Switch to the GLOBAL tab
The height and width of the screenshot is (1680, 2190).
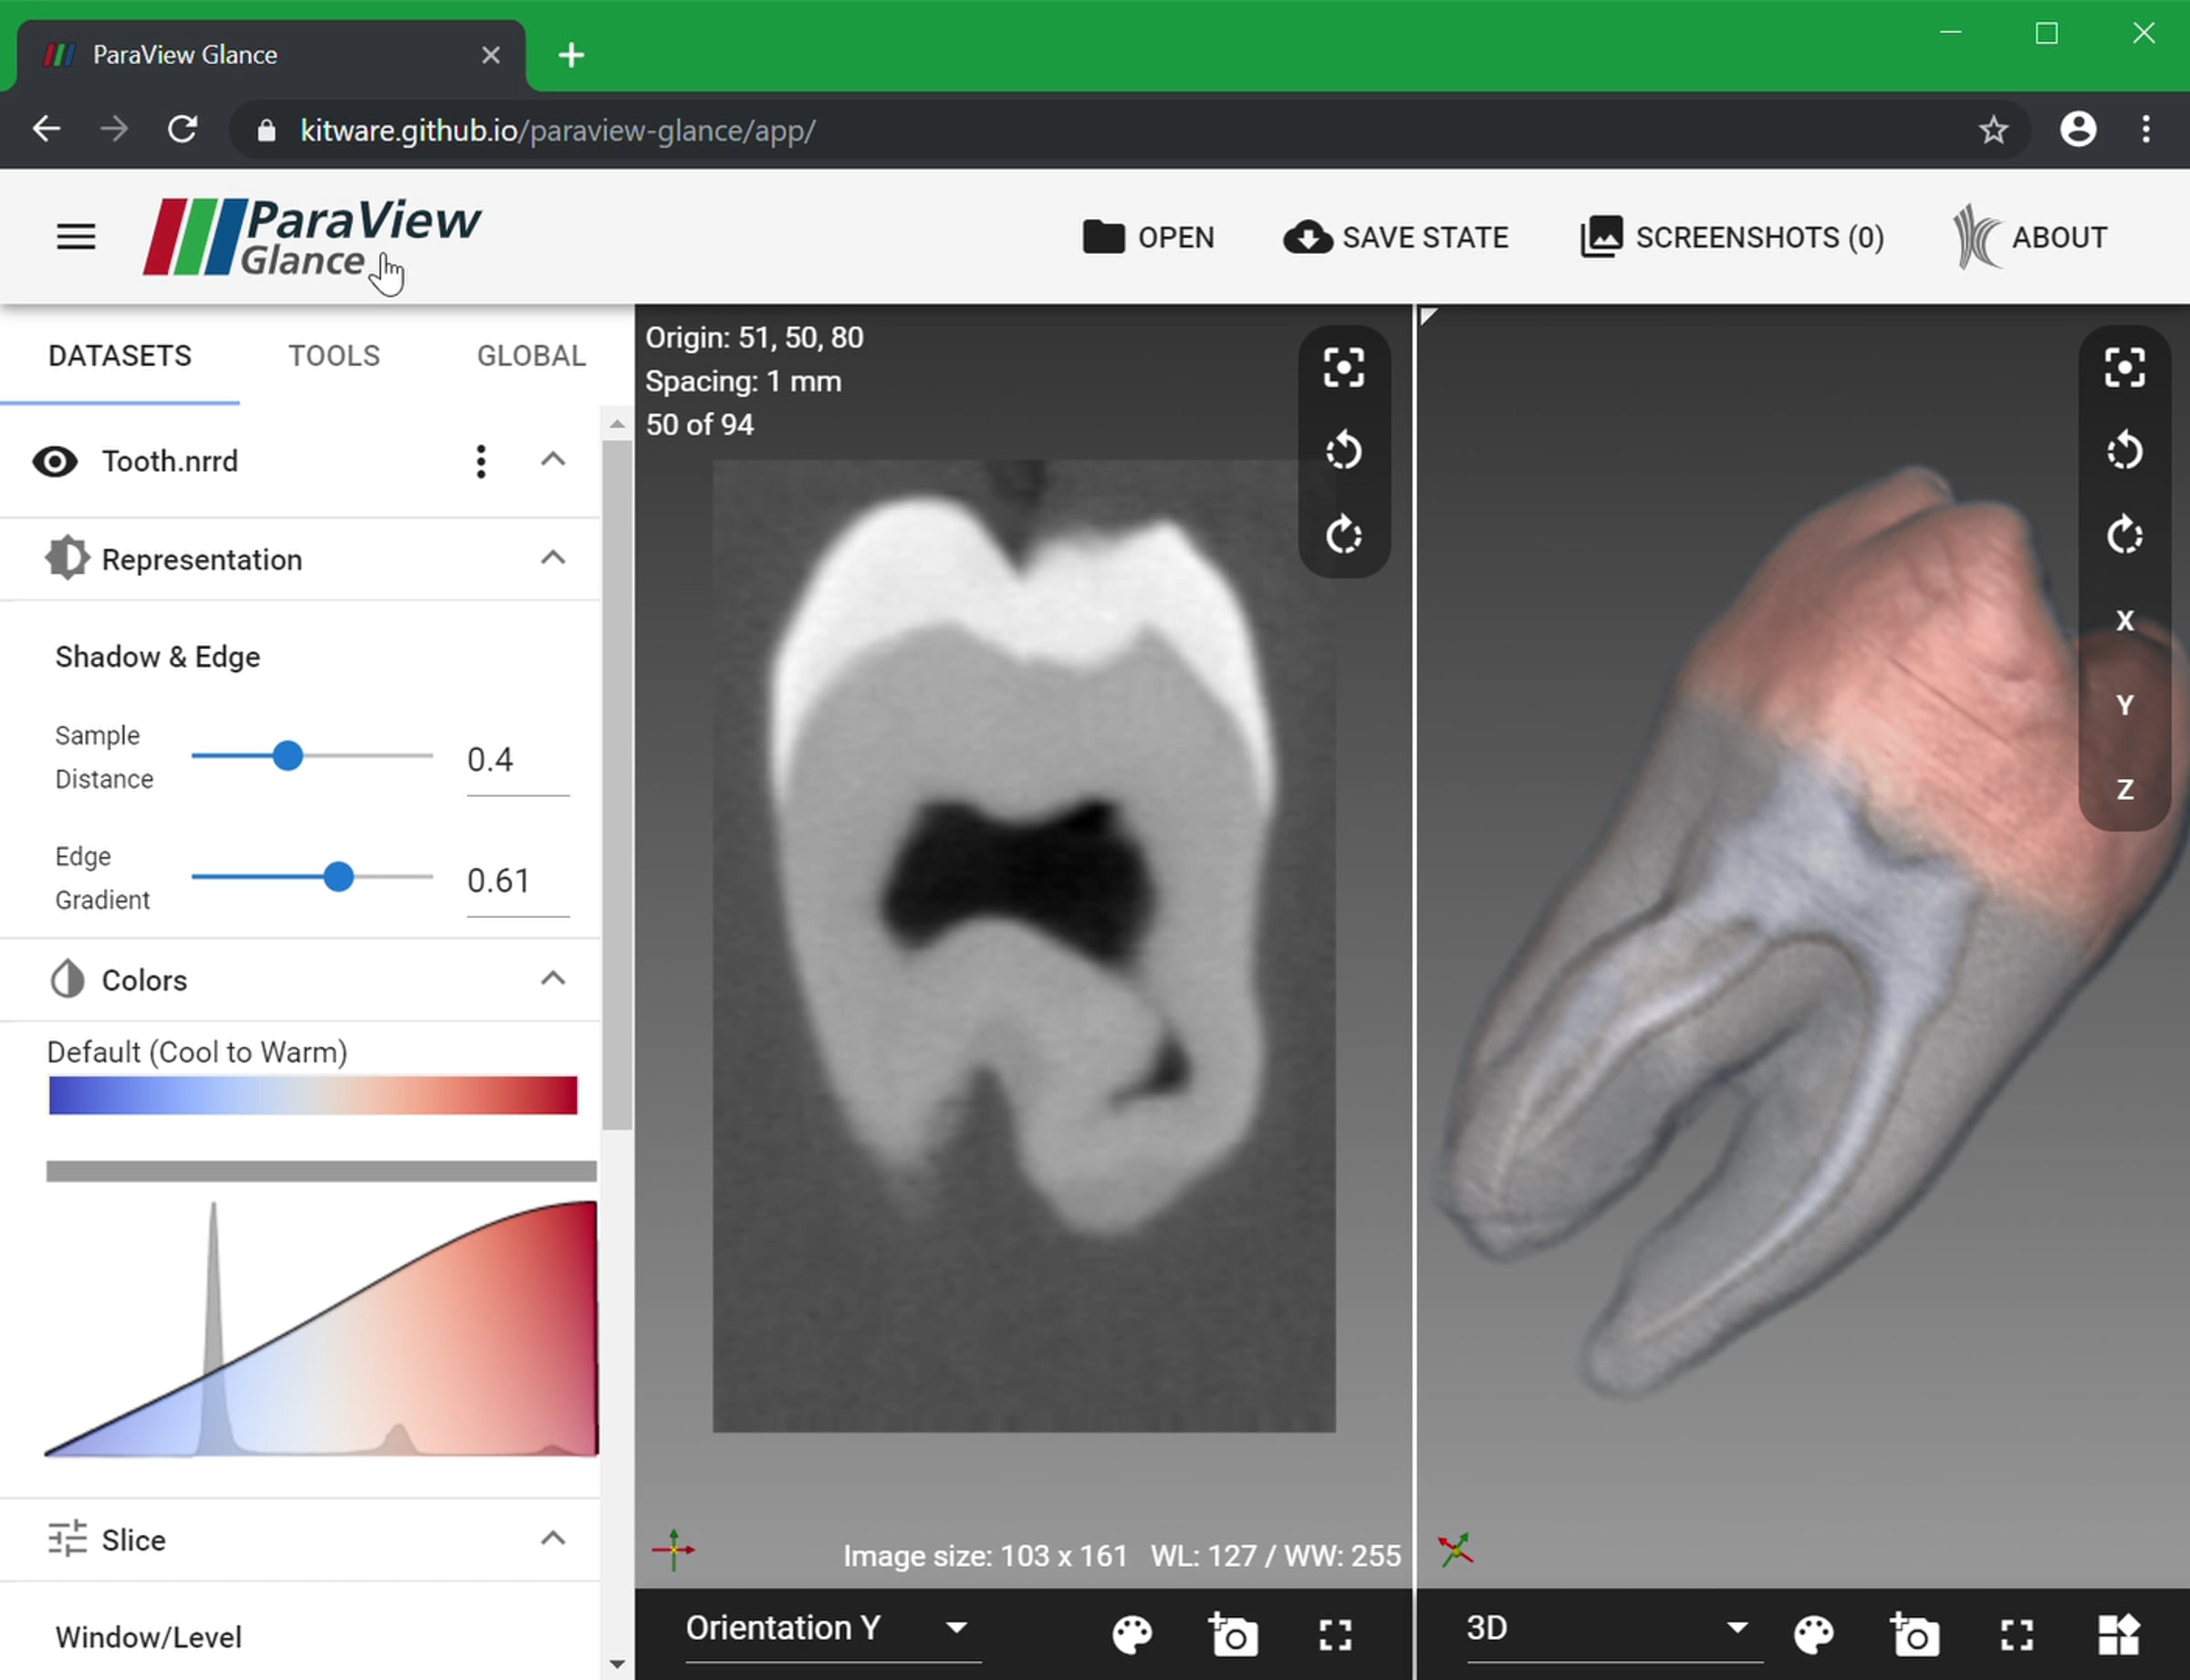[530, 356]
